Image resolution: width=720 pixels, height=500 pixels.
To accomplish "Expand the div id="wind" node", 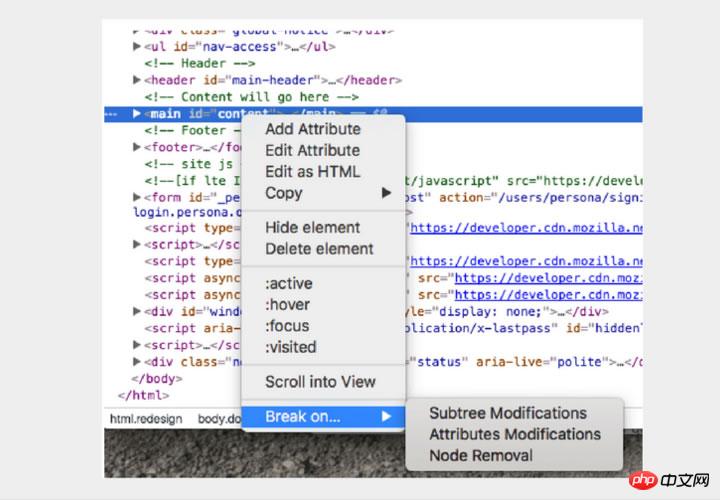I will [x=136, y=311].
